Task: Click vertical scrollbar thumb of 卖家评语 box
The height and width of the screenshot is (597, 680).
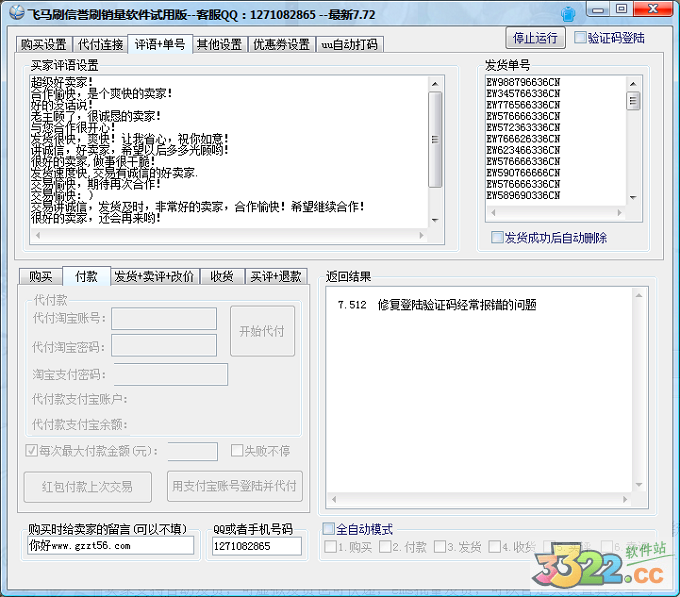Action: coord(435,140)
